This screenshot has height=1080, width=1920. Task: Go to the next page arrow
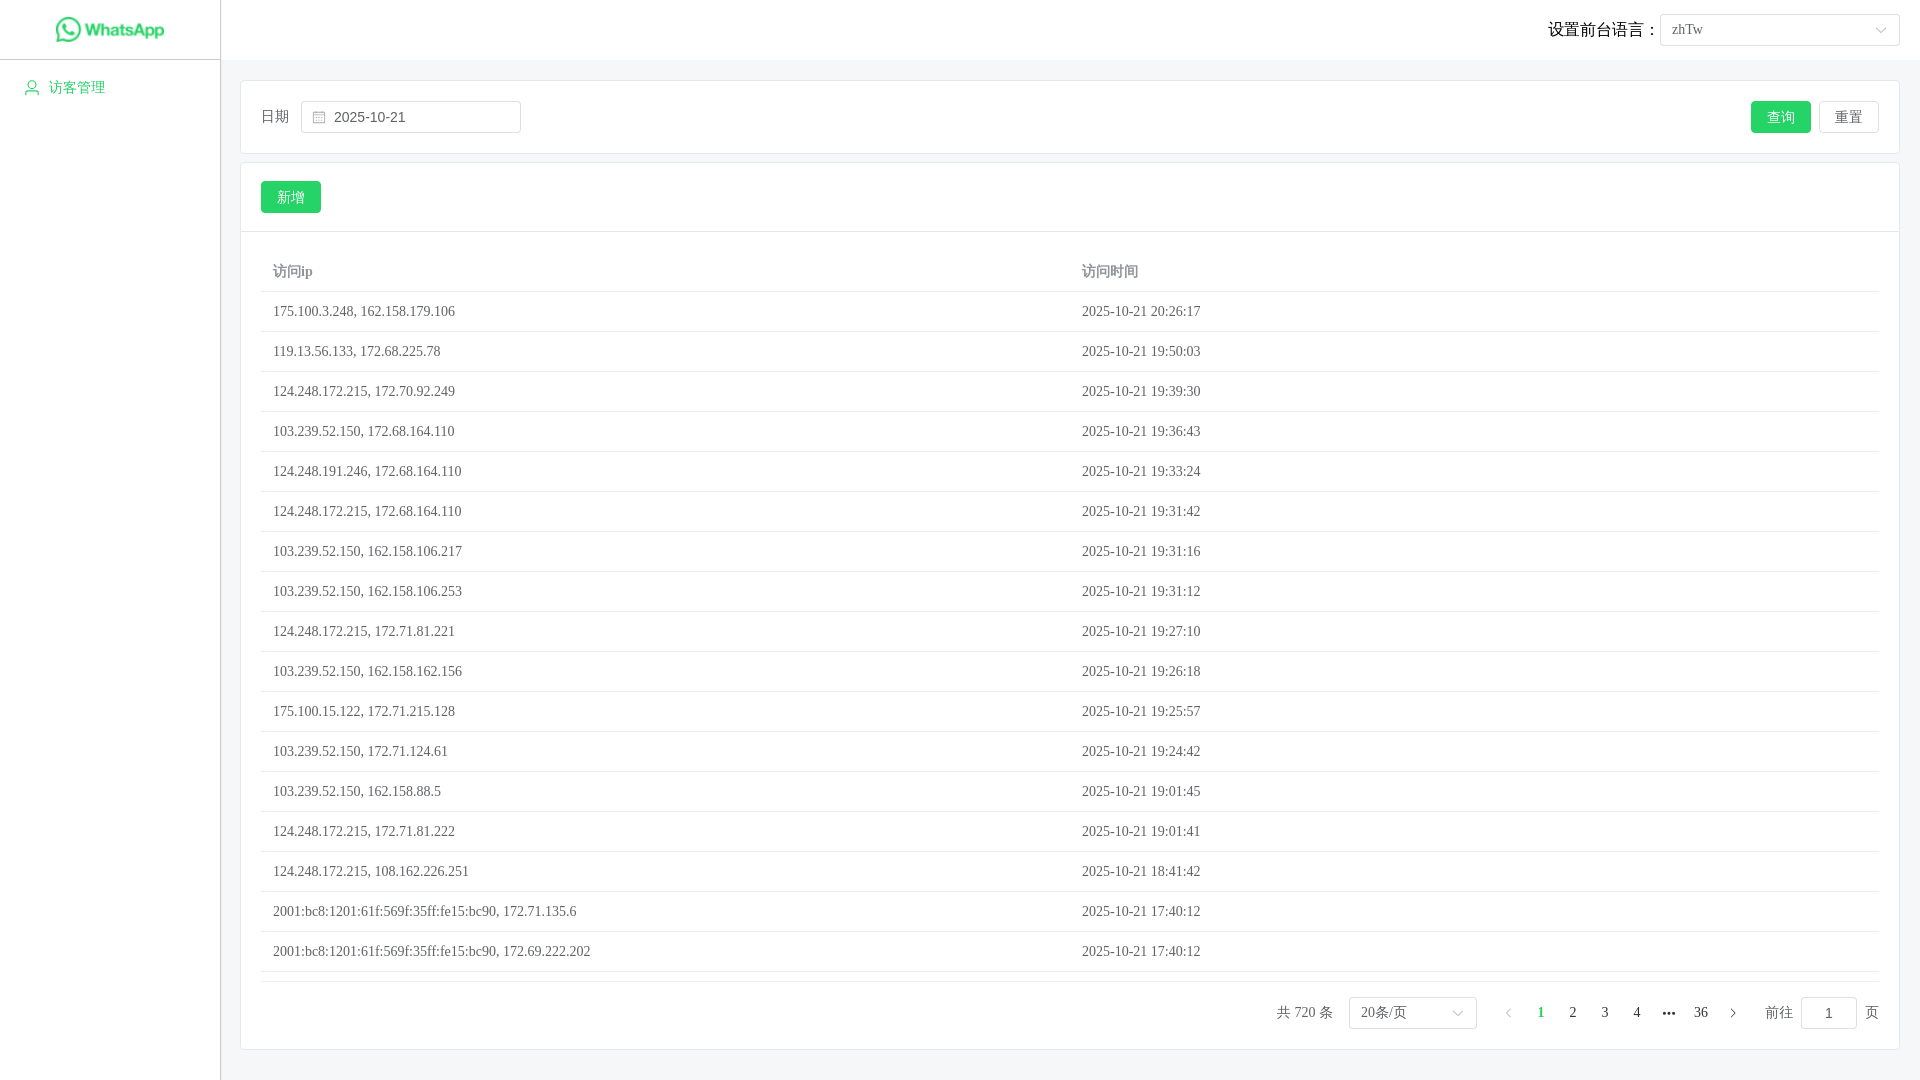click(1733, 1013)
